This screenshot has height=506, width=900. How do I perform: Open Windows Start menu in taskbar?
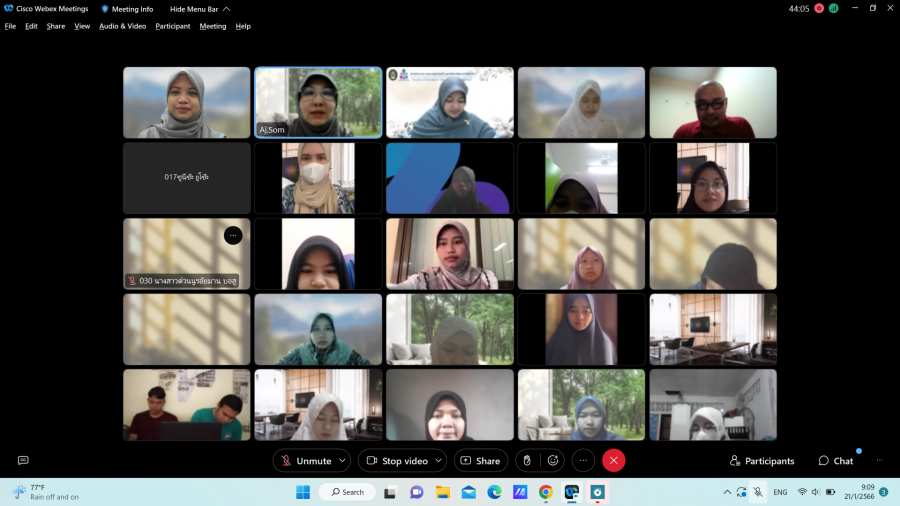point(303,492)
